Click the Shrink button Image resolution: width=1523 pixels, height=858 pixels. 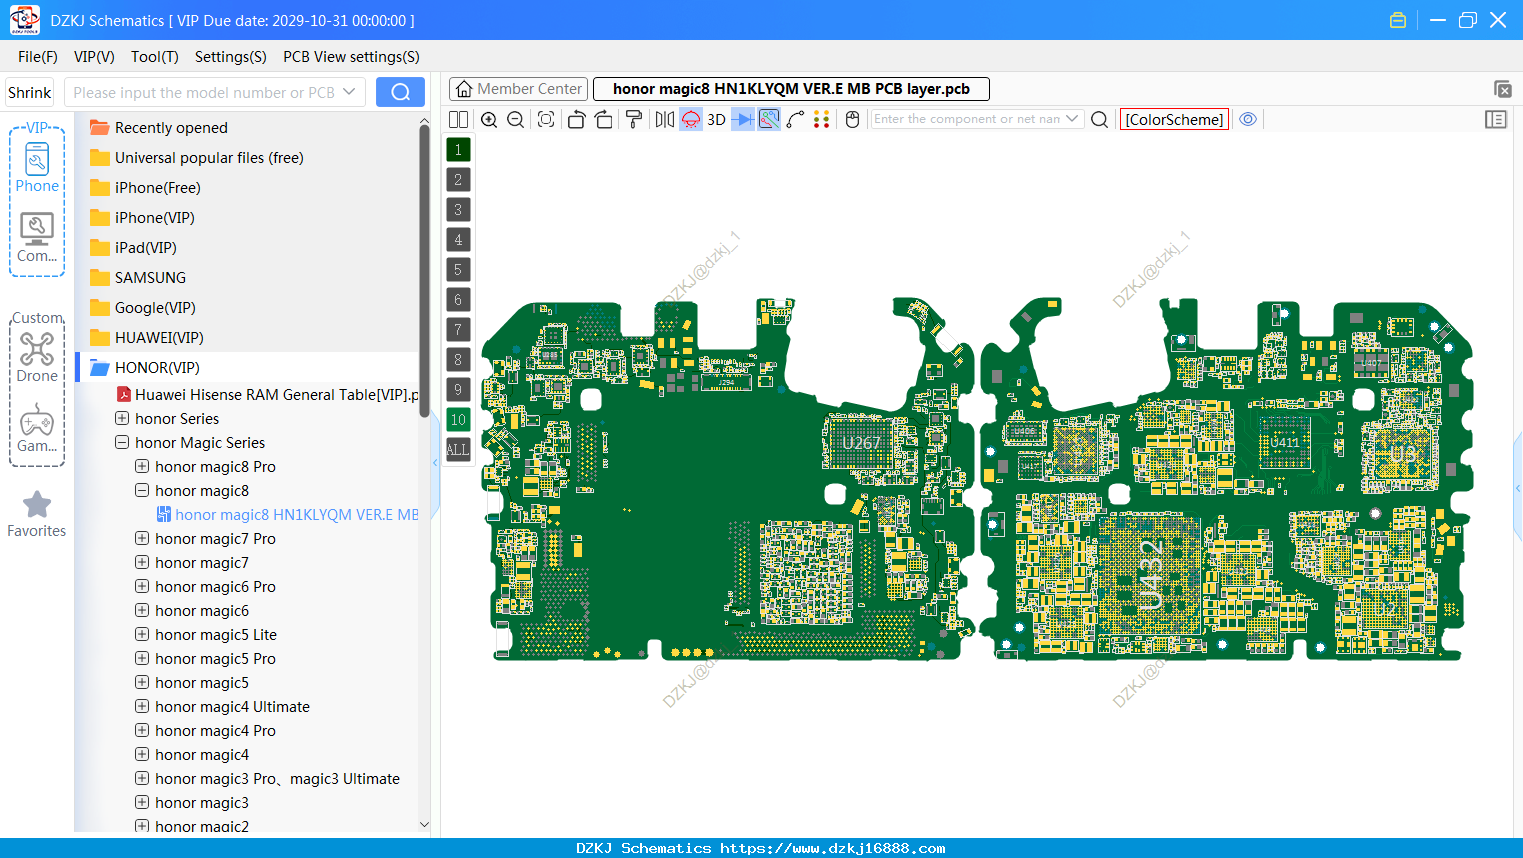(30, 92)
